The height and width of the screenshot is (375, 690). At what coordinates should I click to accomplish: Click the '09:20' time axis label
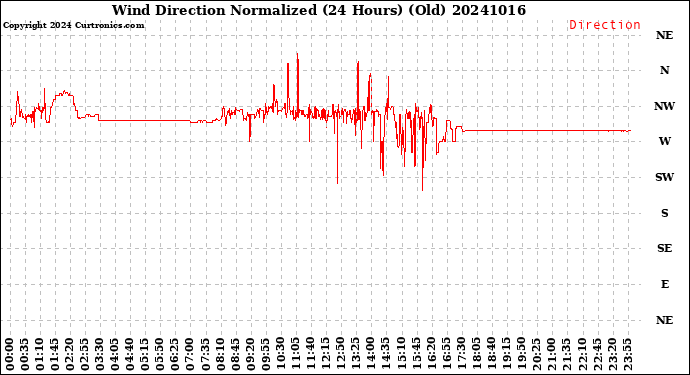click(251, 354)
